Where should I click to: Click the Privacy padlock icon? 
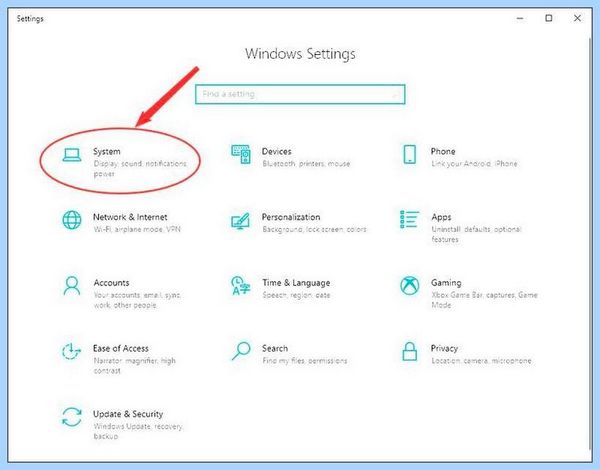point(409,351)
